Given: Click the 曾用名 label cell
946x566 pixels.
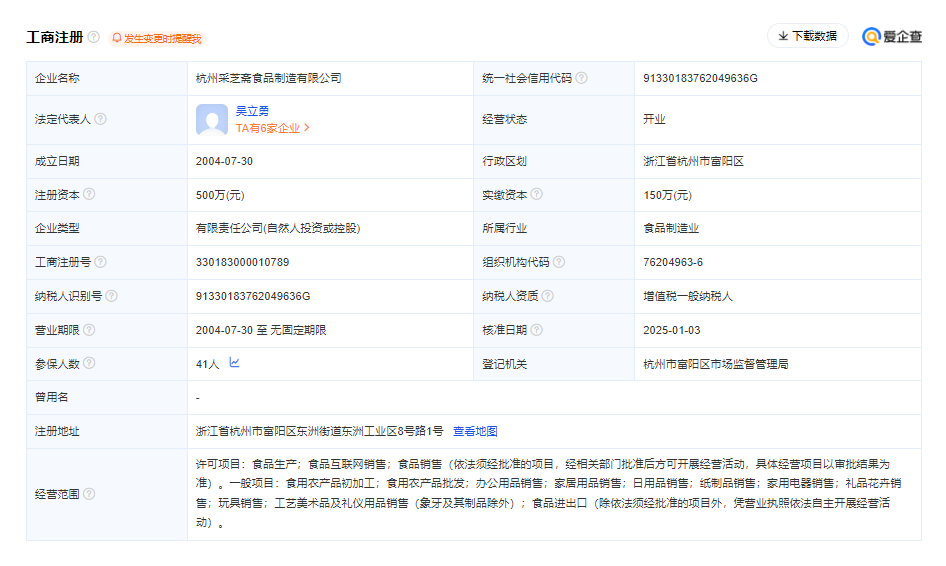Looking at the screenshot, I should (107, 398).
